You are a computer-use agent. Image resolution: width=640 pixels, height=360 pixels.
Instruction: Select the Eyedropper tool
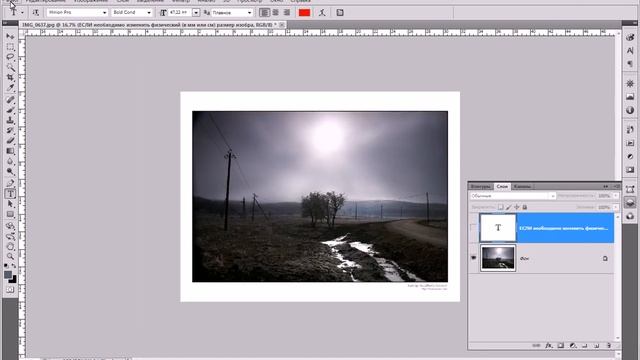10,88
